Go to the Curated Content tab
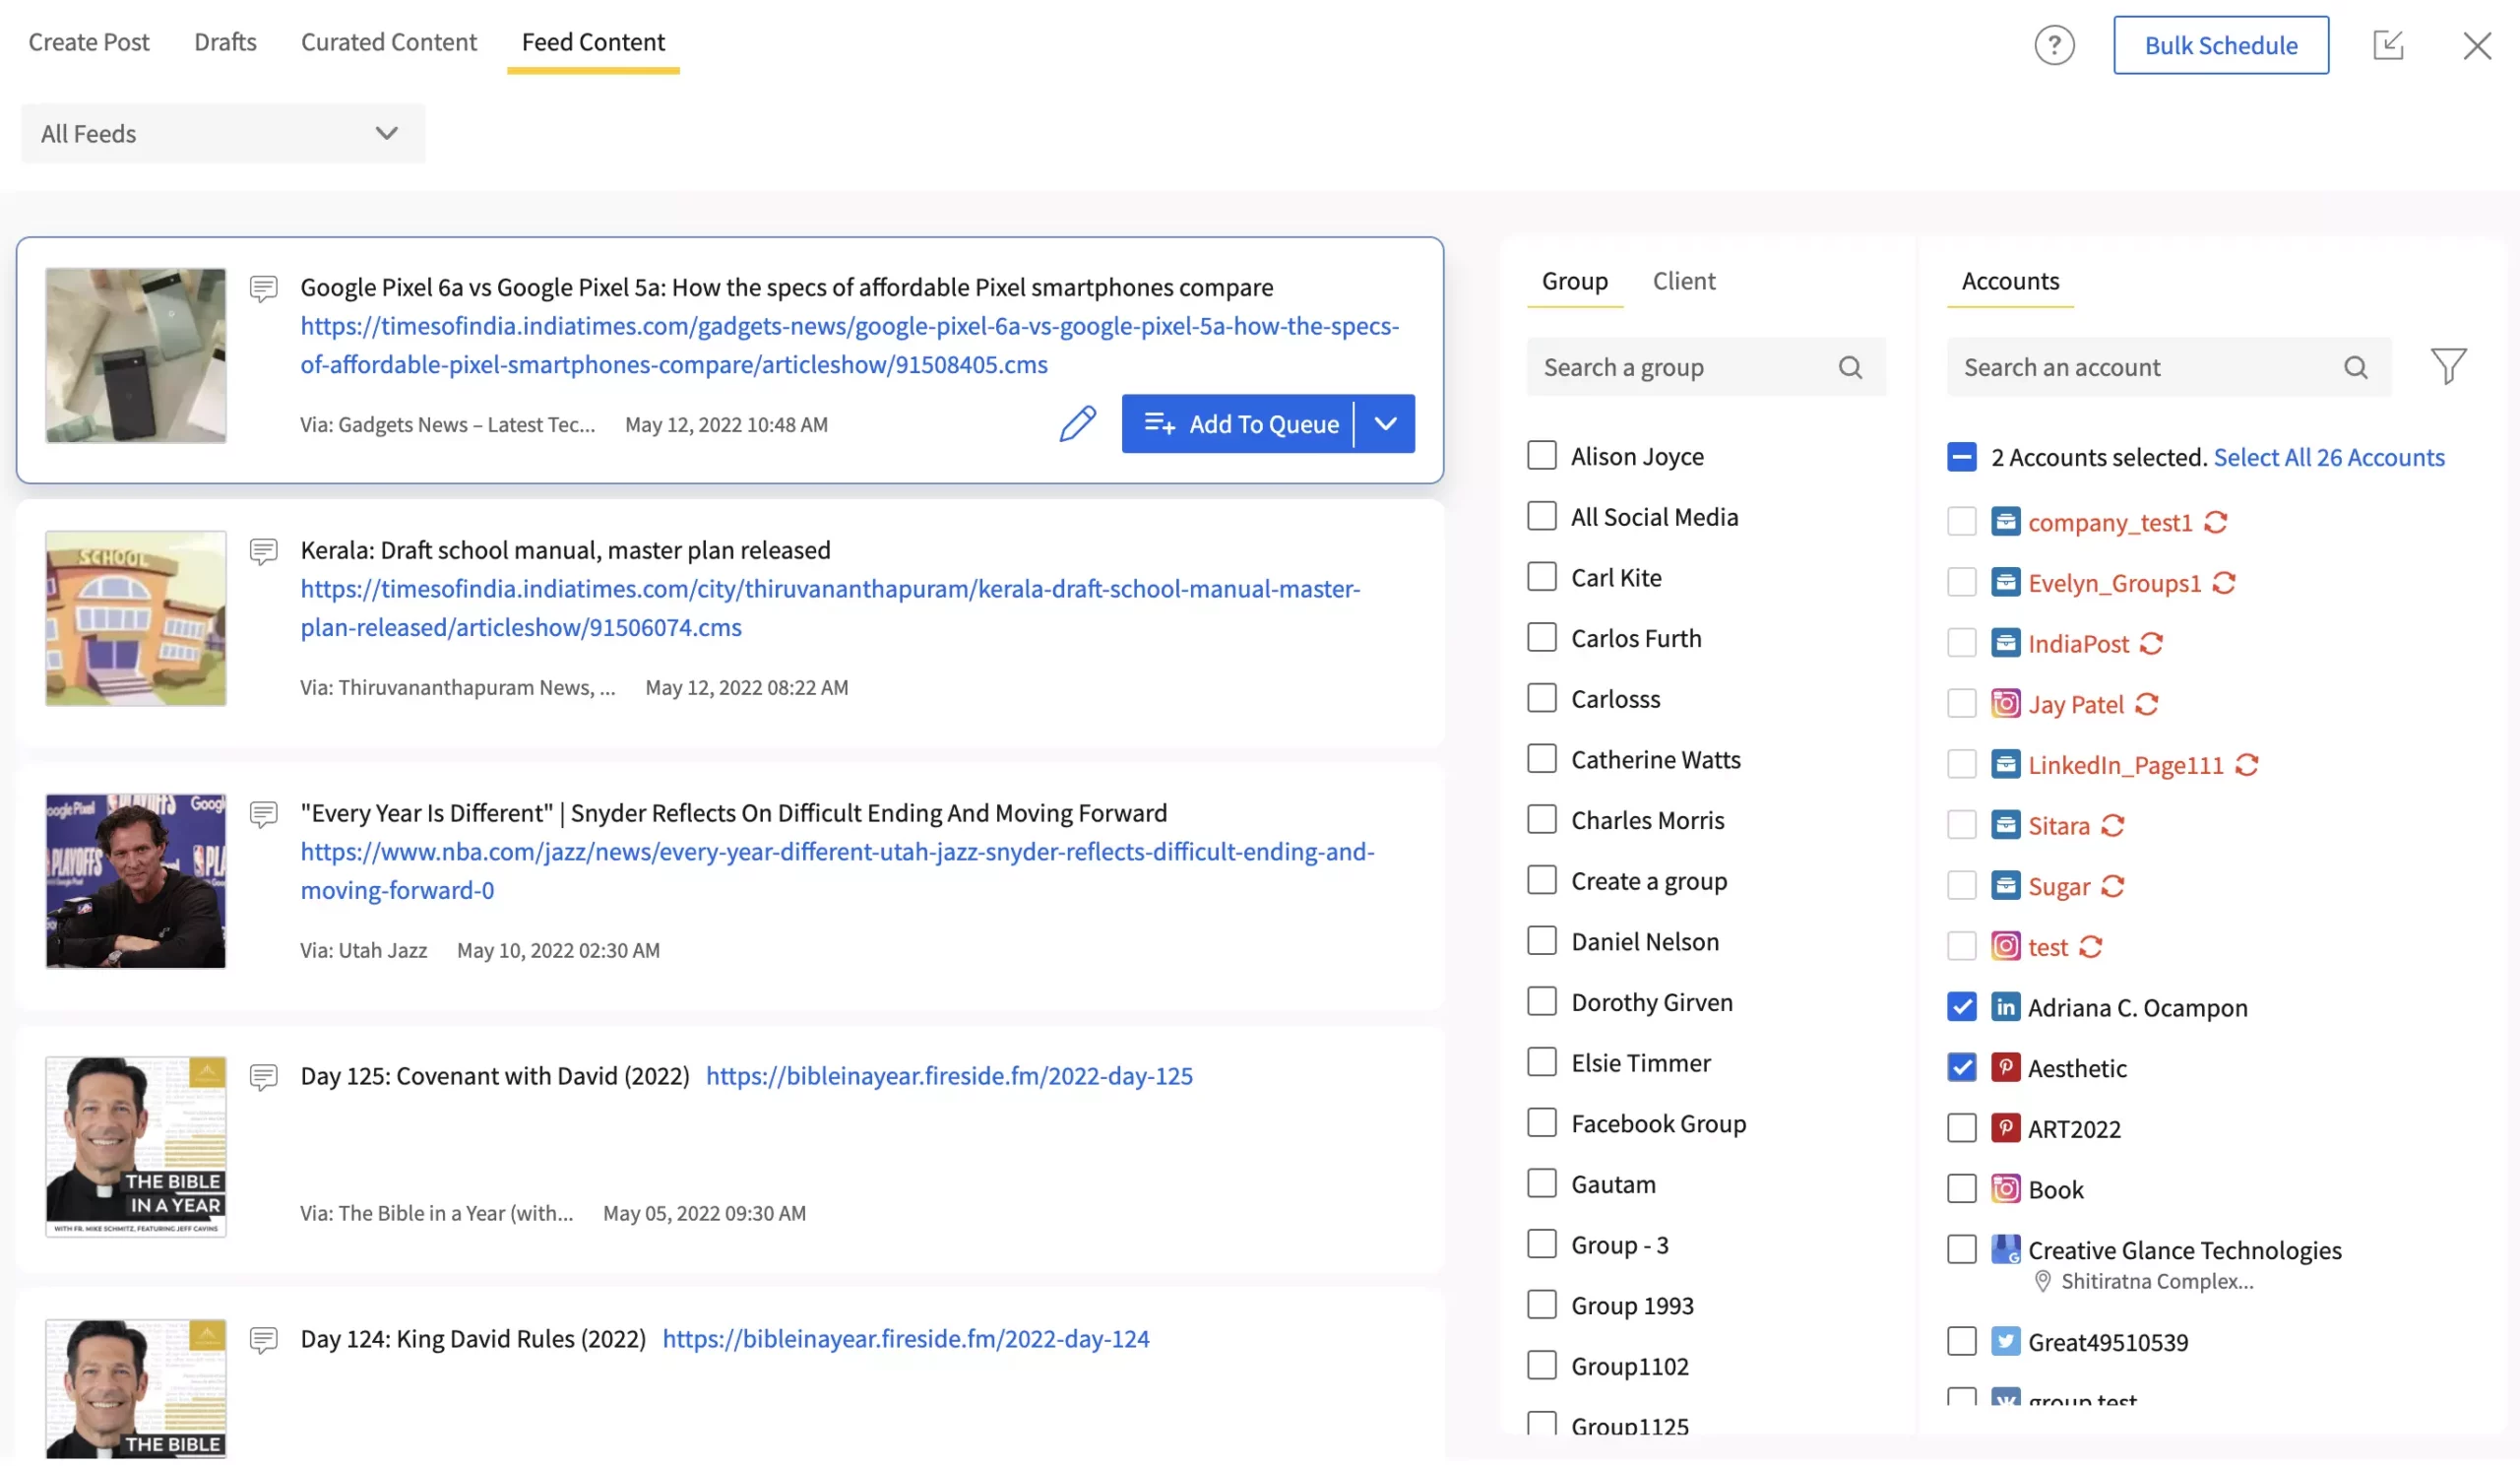2520x1466 pixels. click(388, 42)
